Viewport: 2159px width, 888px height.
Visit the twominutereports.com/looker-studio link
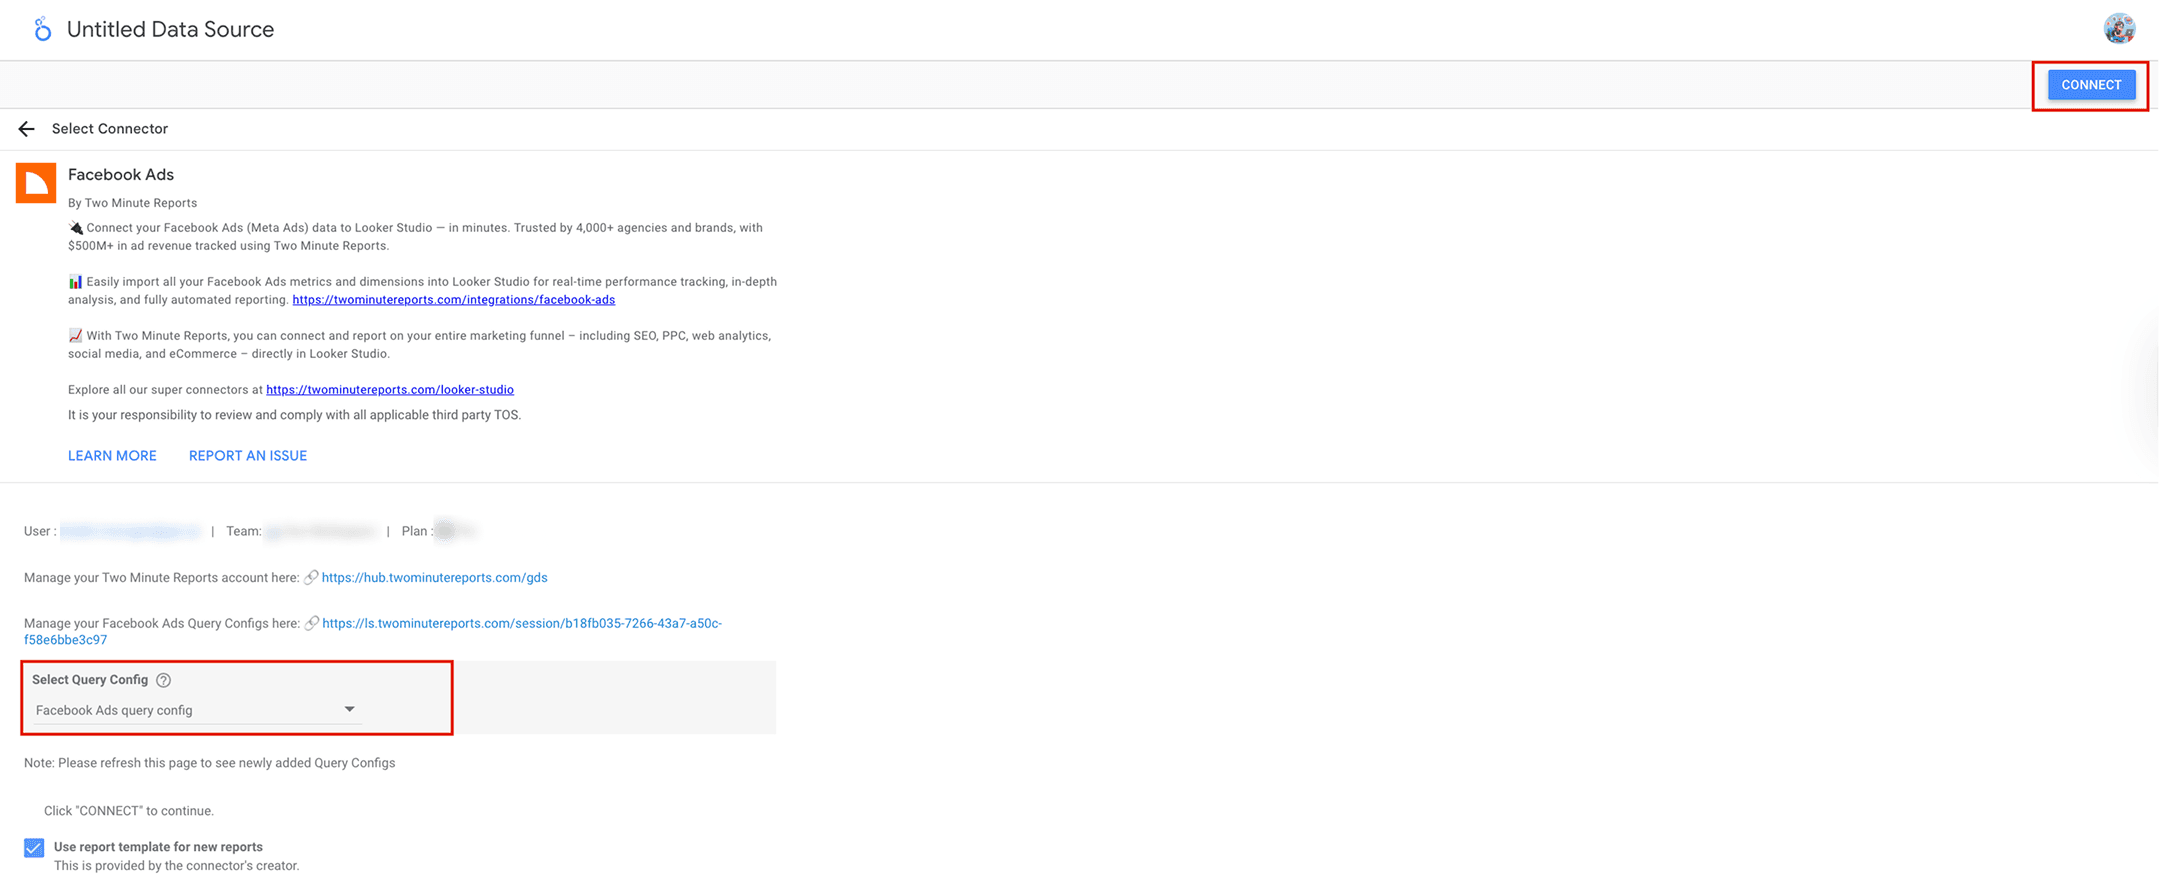pyautogui.click(x=389, y=390)
